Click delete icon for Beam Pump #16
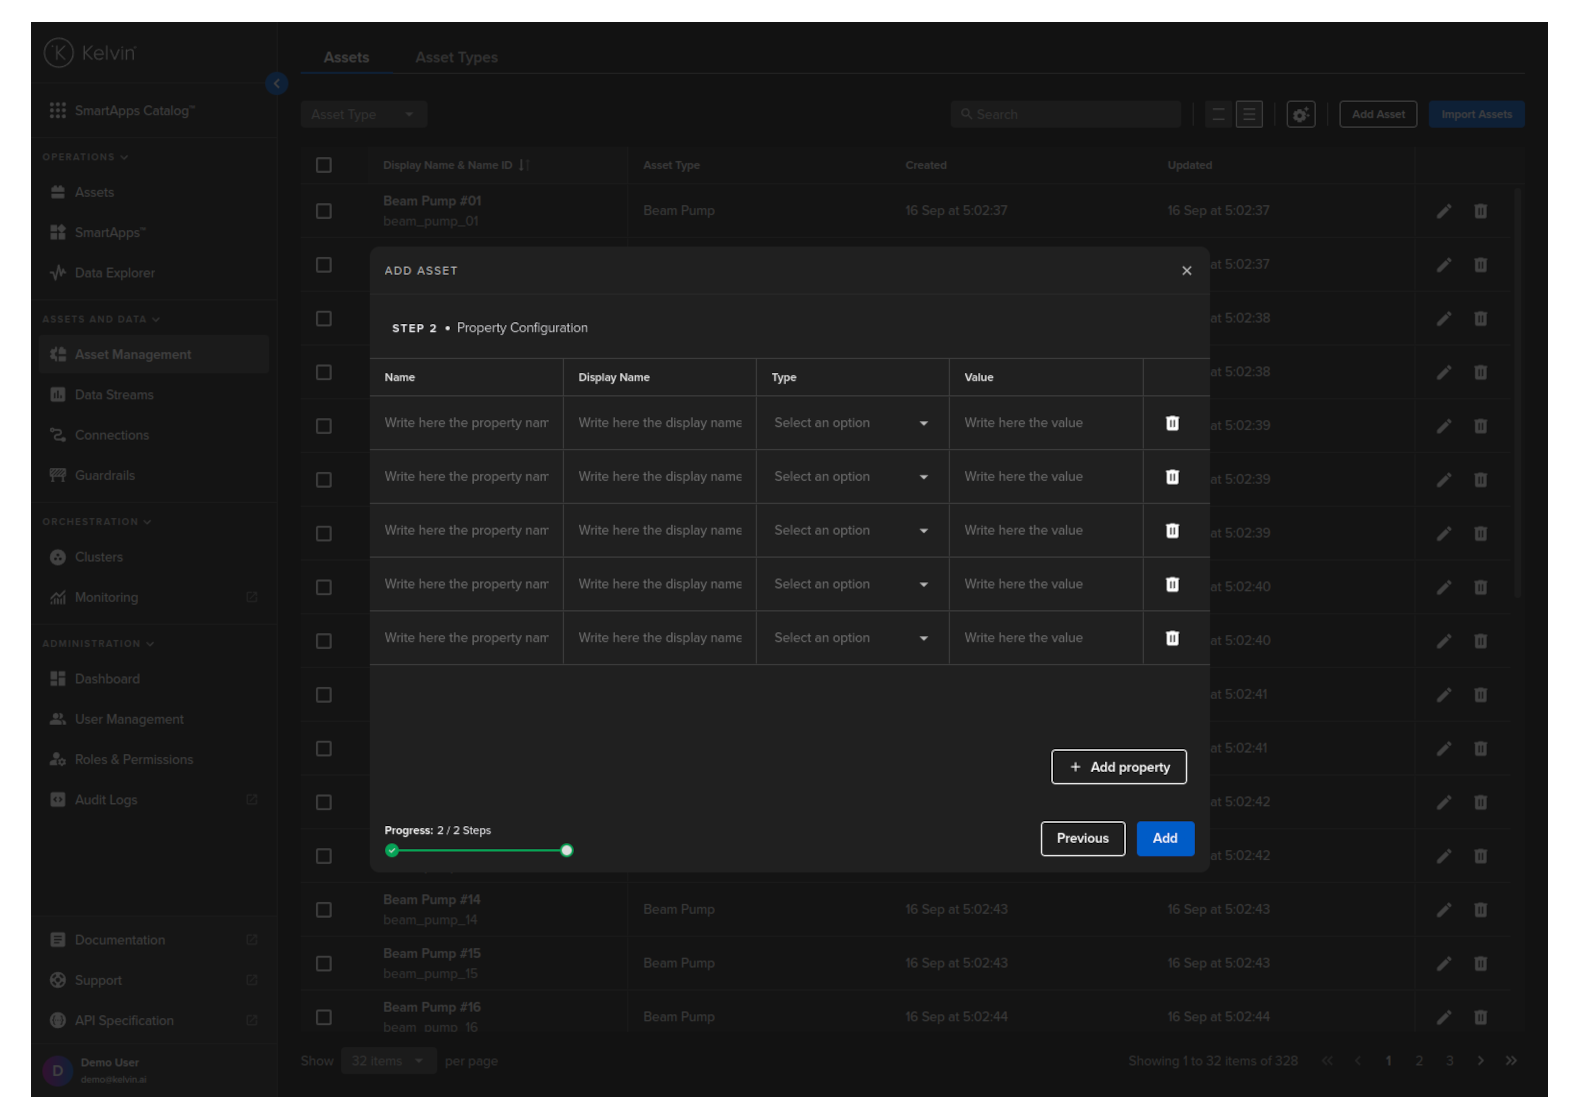 pyautogui.click(x=1480, y=1017)
